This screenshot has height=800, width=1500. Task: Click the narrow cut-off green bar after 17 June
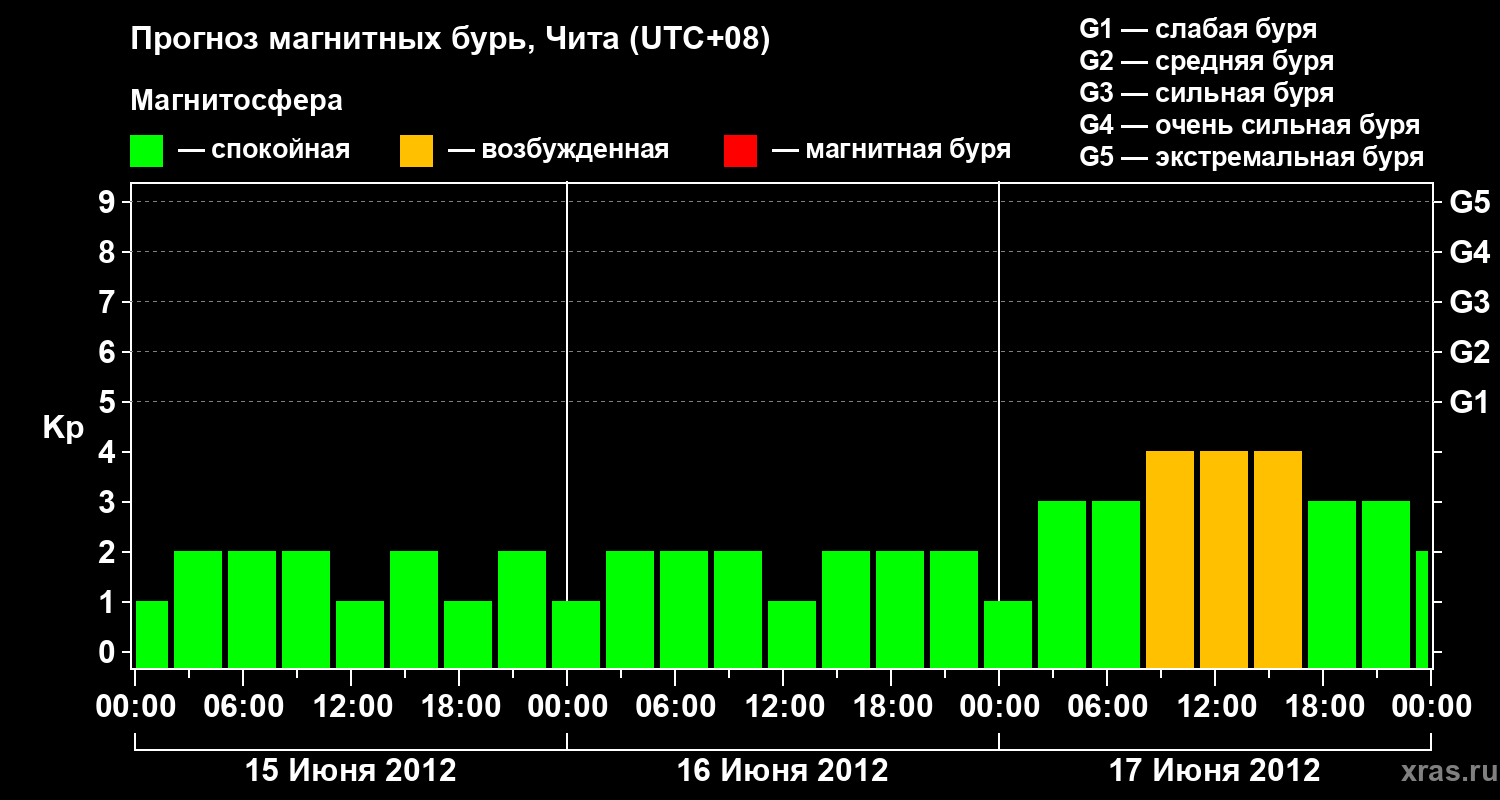1422,609
